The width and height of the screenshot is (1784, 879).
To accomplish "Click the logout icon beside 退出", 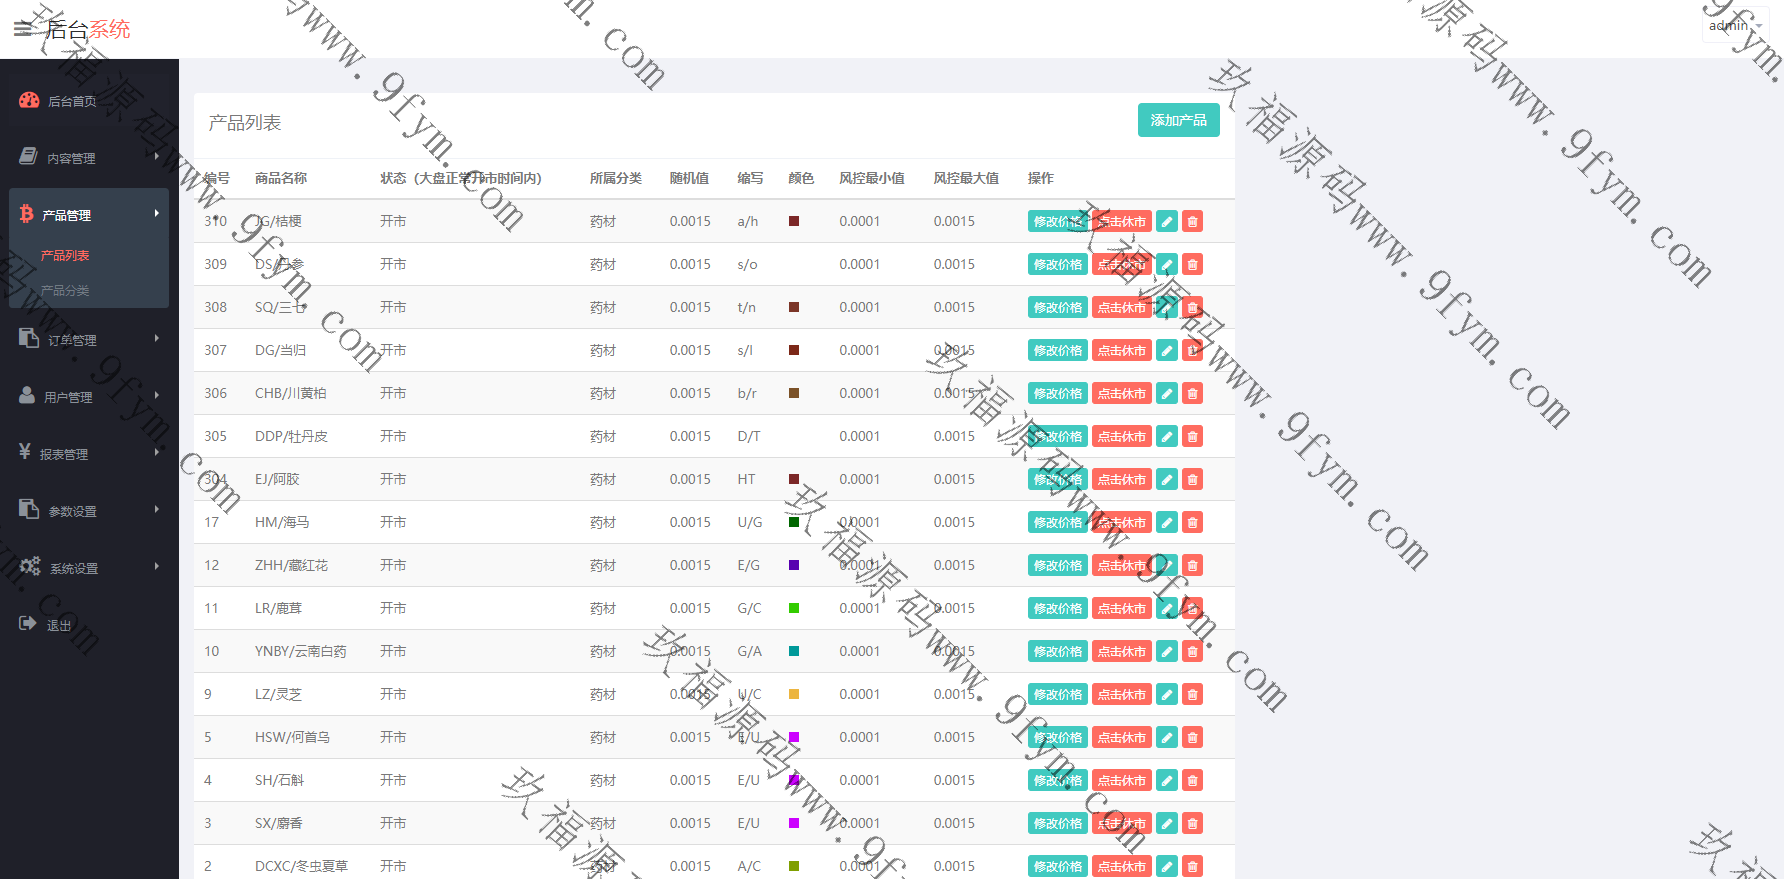I will (x=28, y=624).
